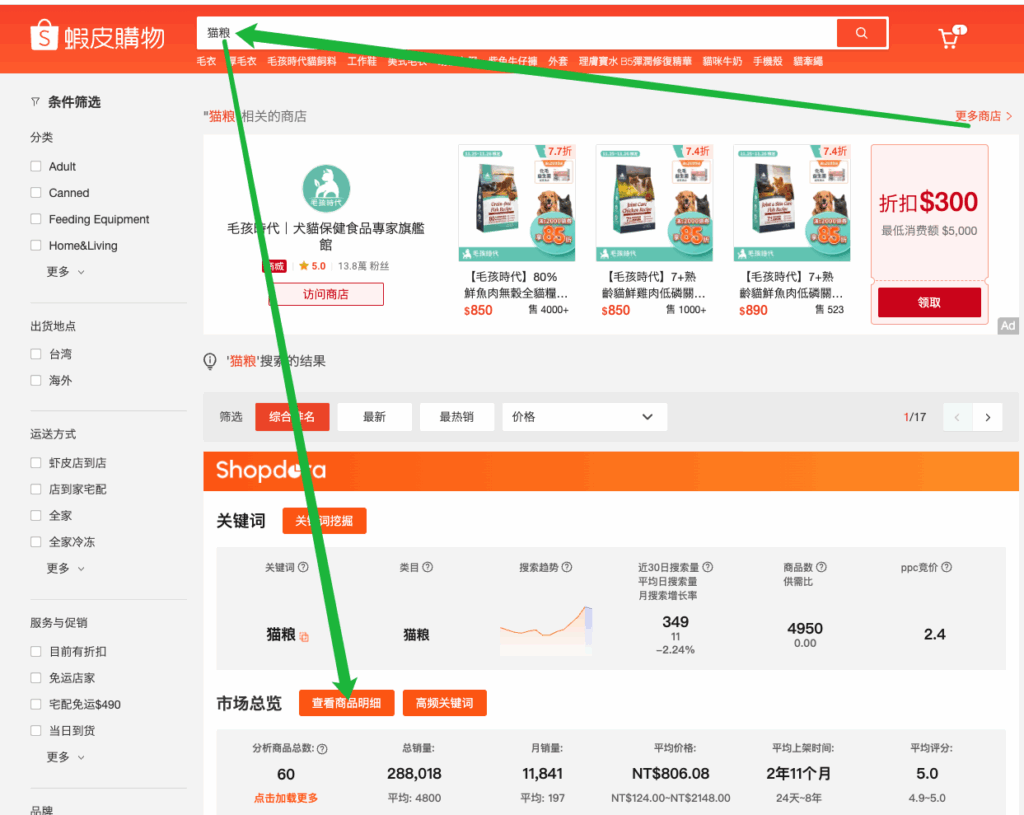
Task: Expand 更多 under 运送方式
Action: pos(65,568)
